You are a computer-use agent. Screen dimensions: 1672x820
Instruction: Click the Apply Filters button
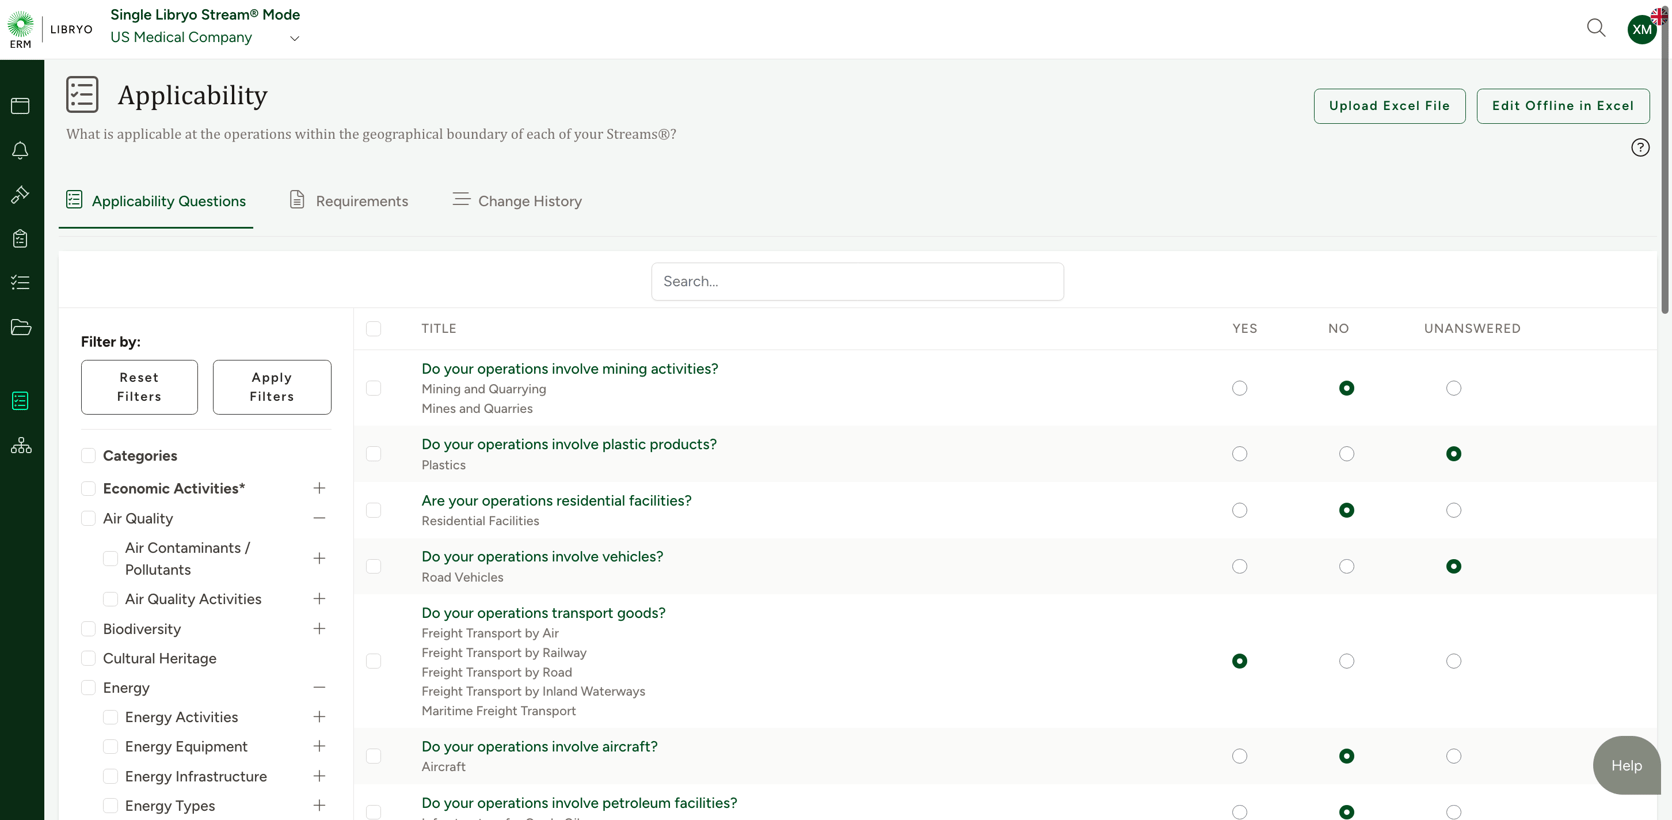click(272, 387)
